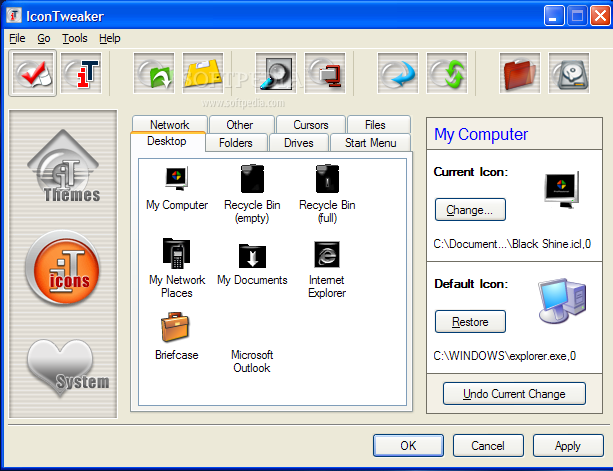Click Undo Current Change button
Screen dimensions: 613x471
point(514,394)
